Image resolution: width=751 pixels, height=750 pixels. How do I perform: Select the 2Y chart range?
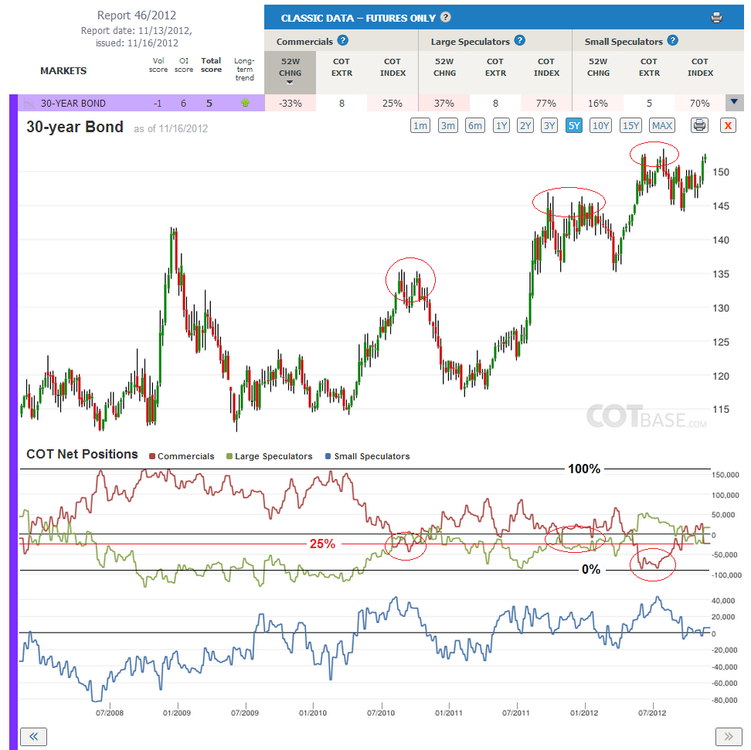tap(525, 125)
